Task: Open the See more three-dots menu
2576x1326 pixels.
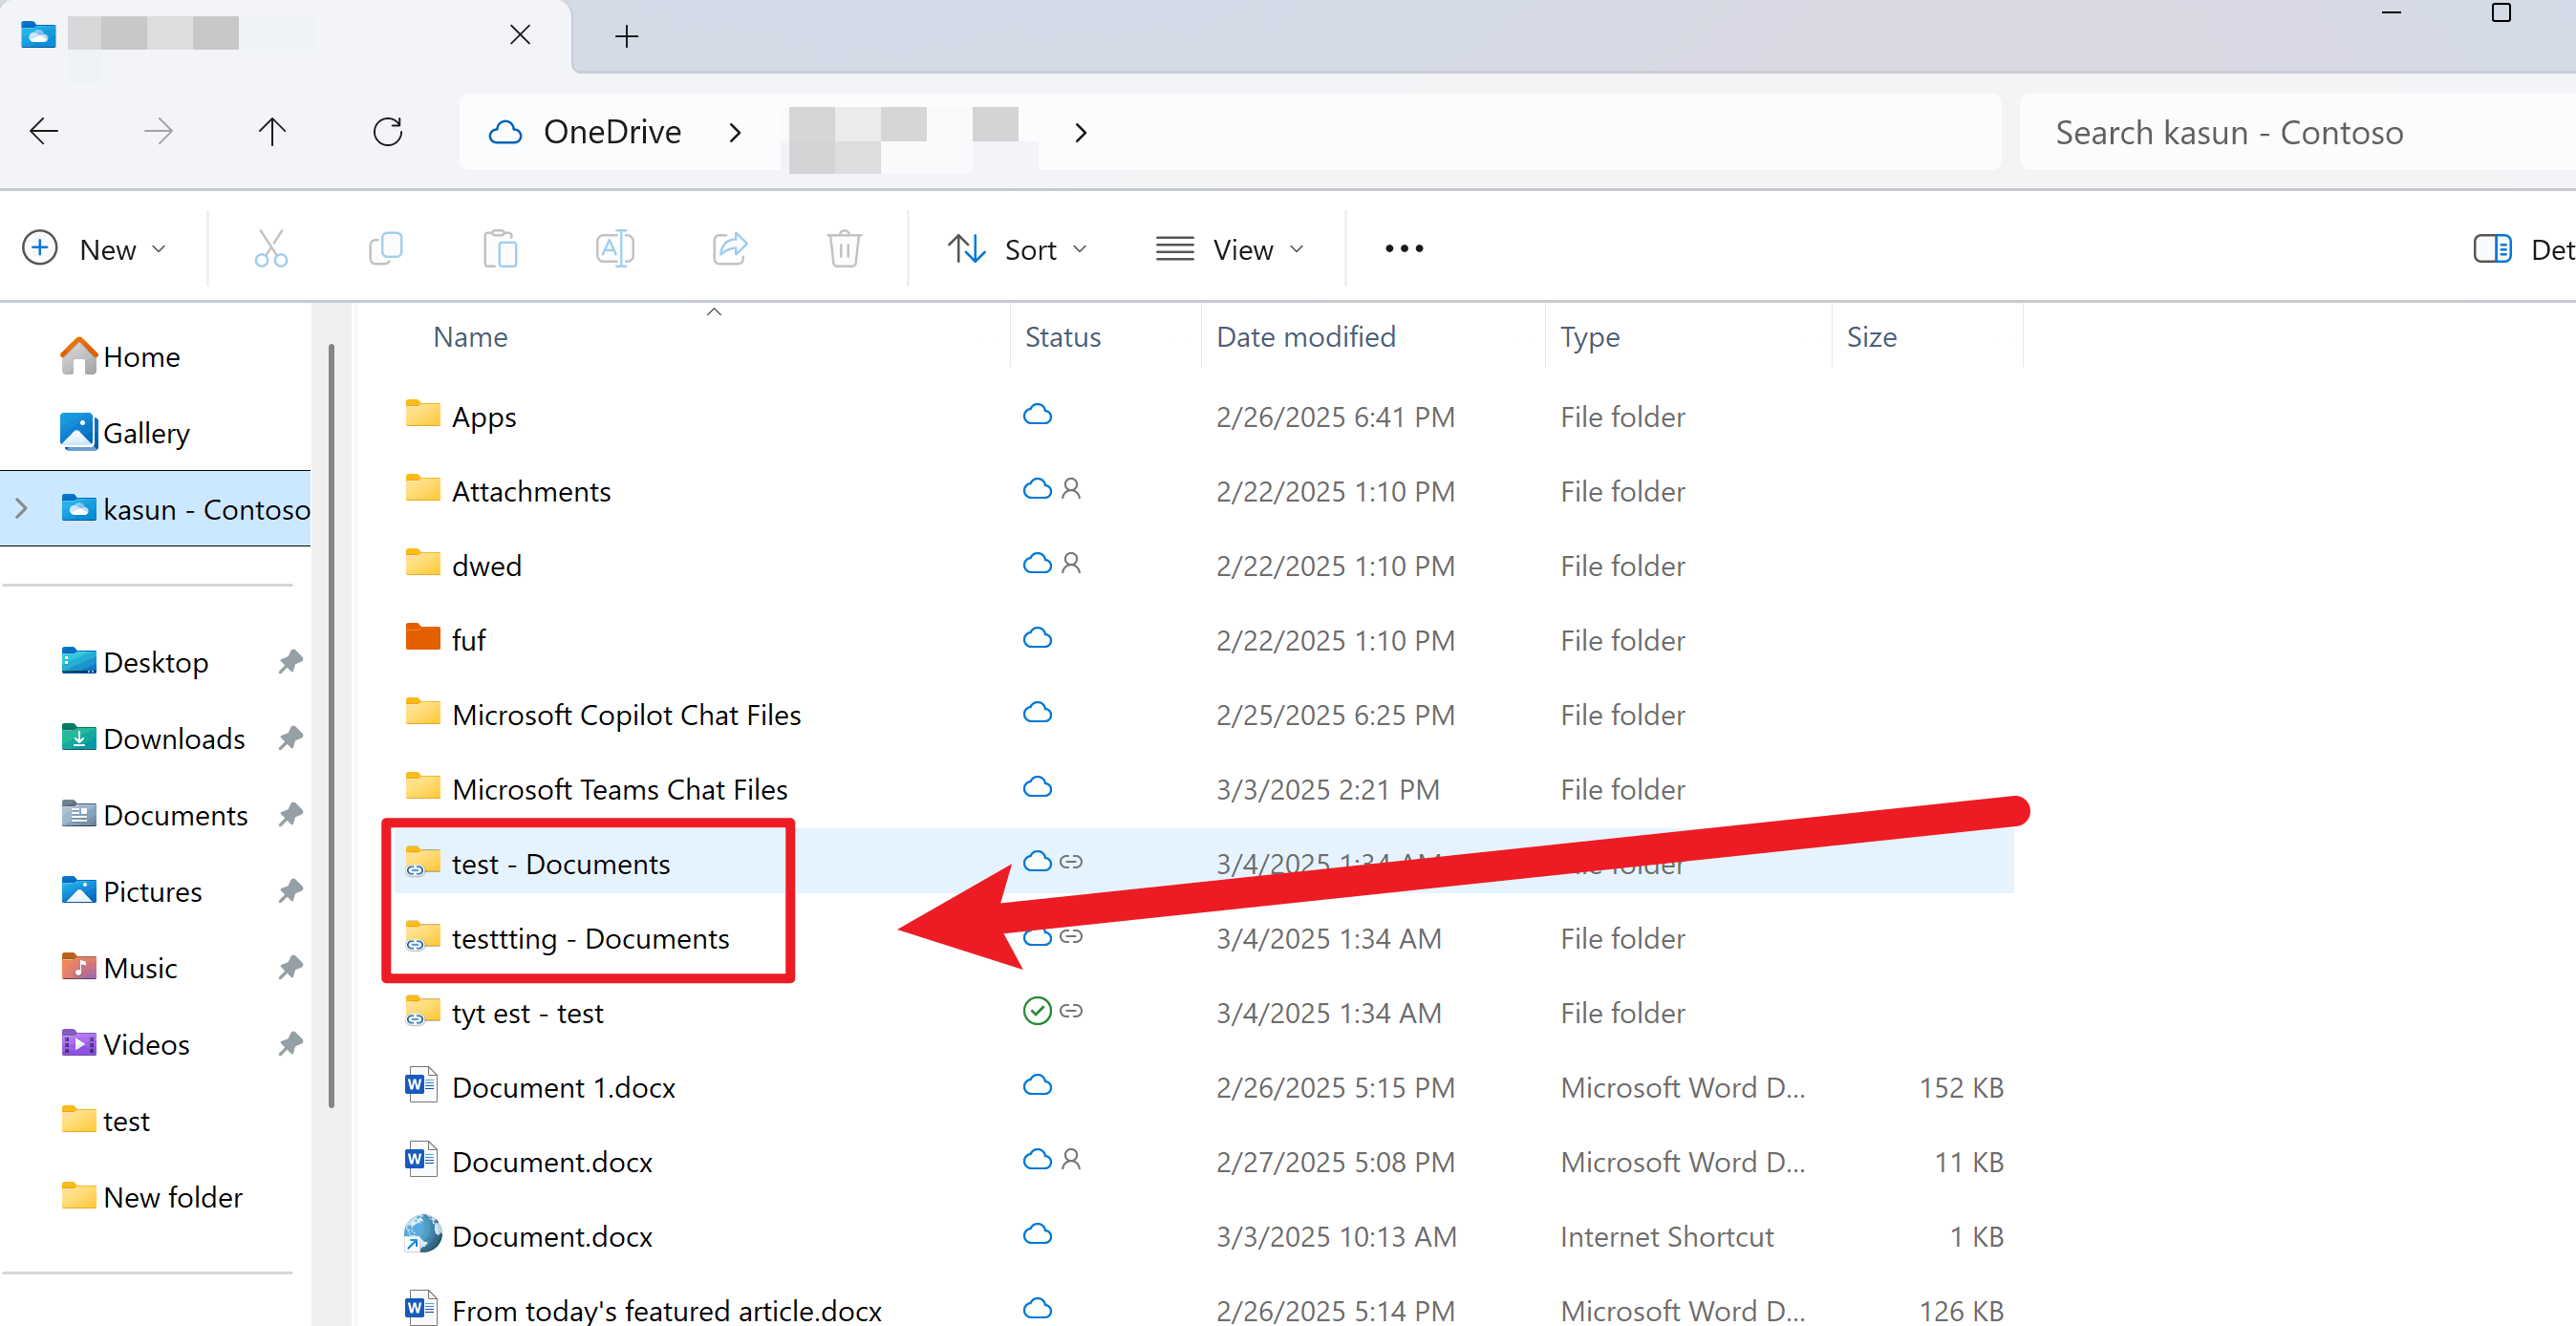Action: pos(1403,248)
